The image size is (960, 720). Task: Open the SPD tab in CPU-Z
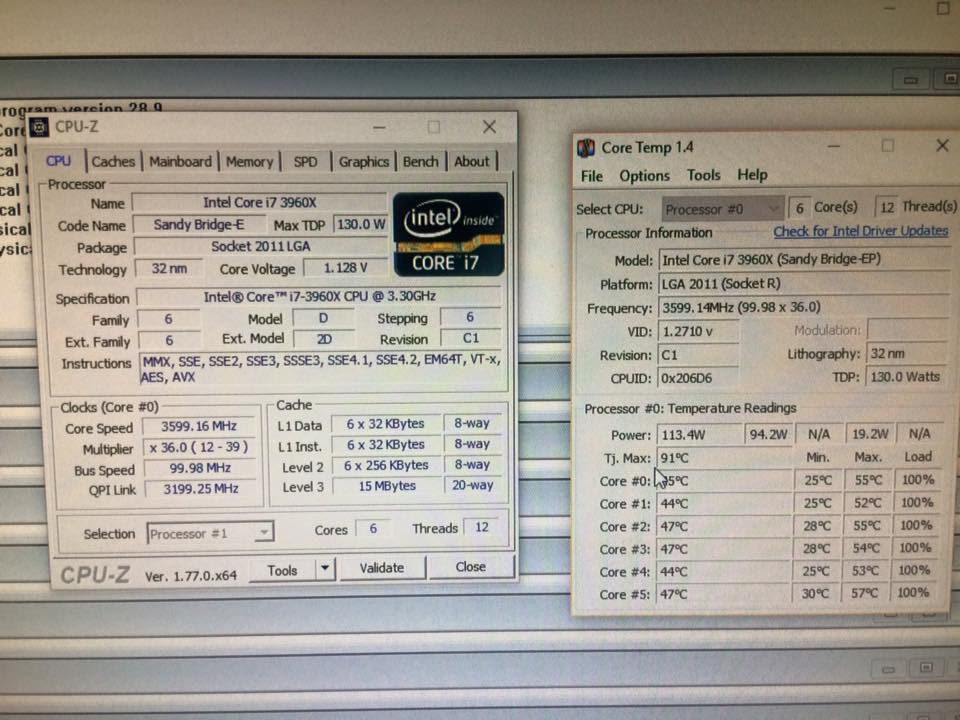(305, 162)
